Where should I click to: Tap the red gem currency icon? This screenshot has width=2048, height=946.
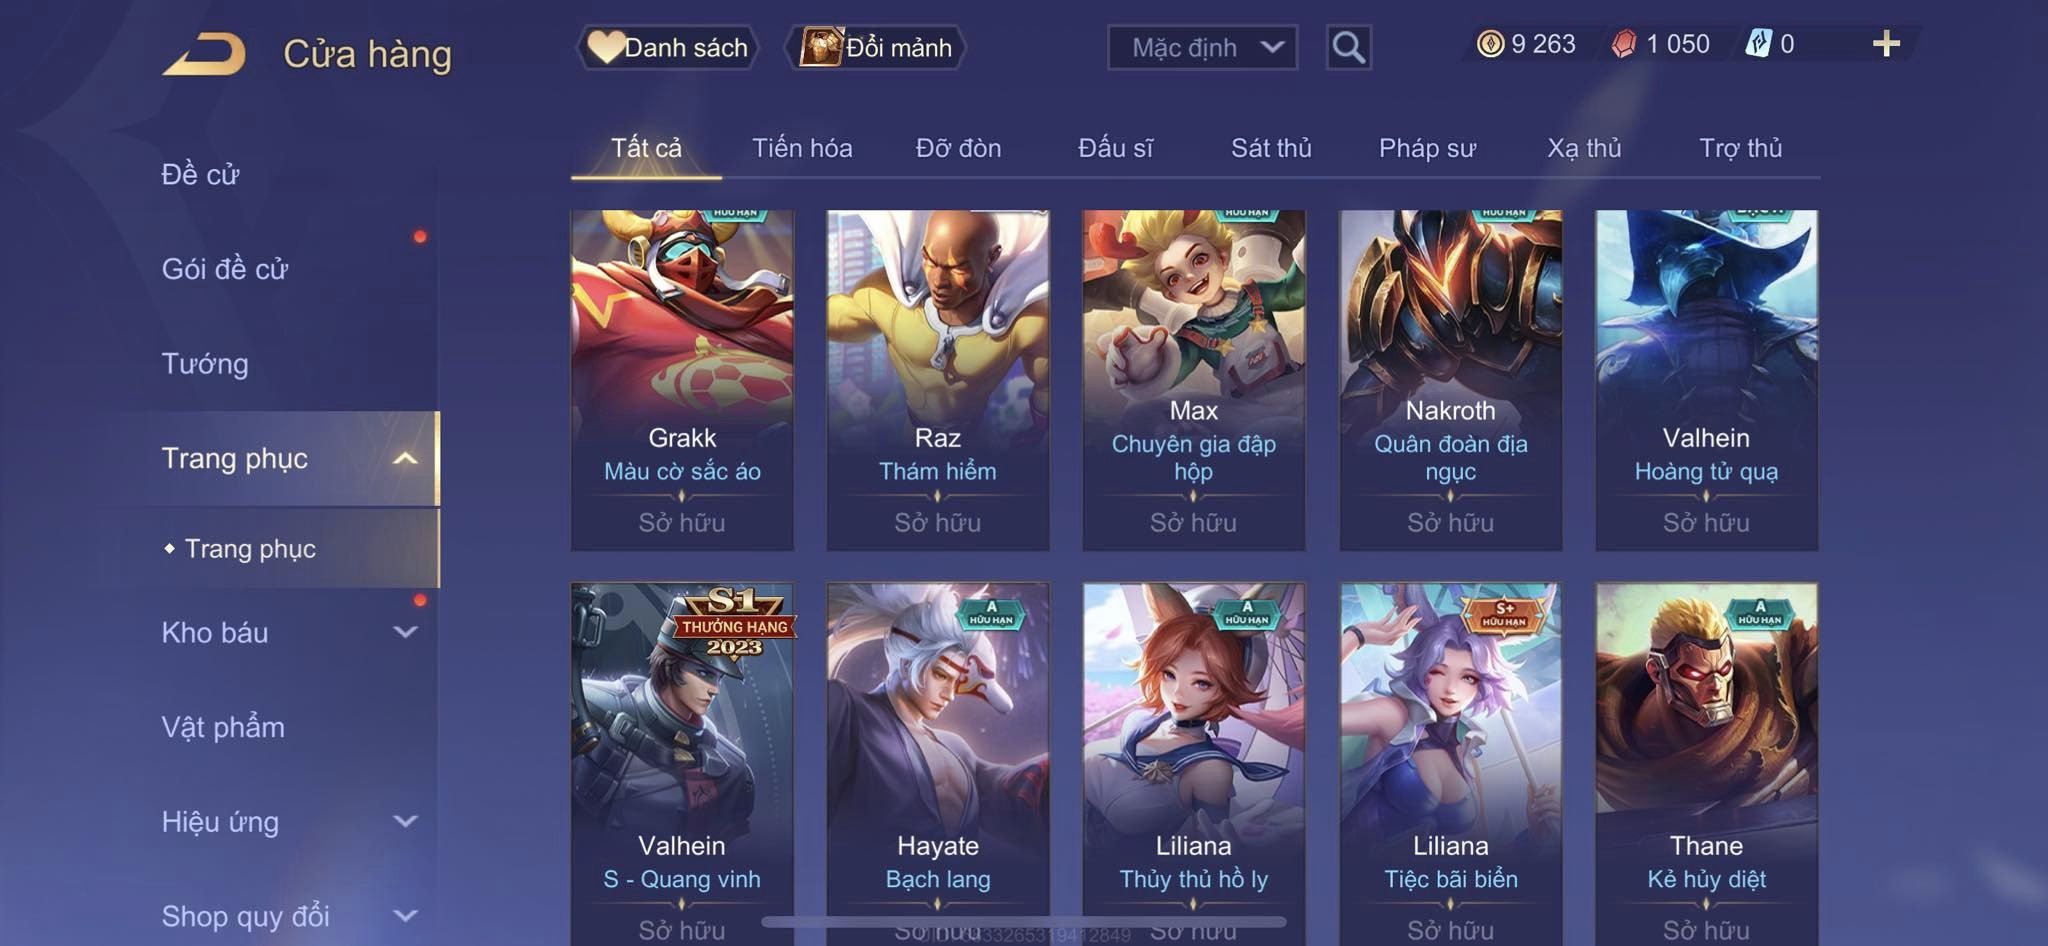pyautogui.click(x=1624, y=44)
